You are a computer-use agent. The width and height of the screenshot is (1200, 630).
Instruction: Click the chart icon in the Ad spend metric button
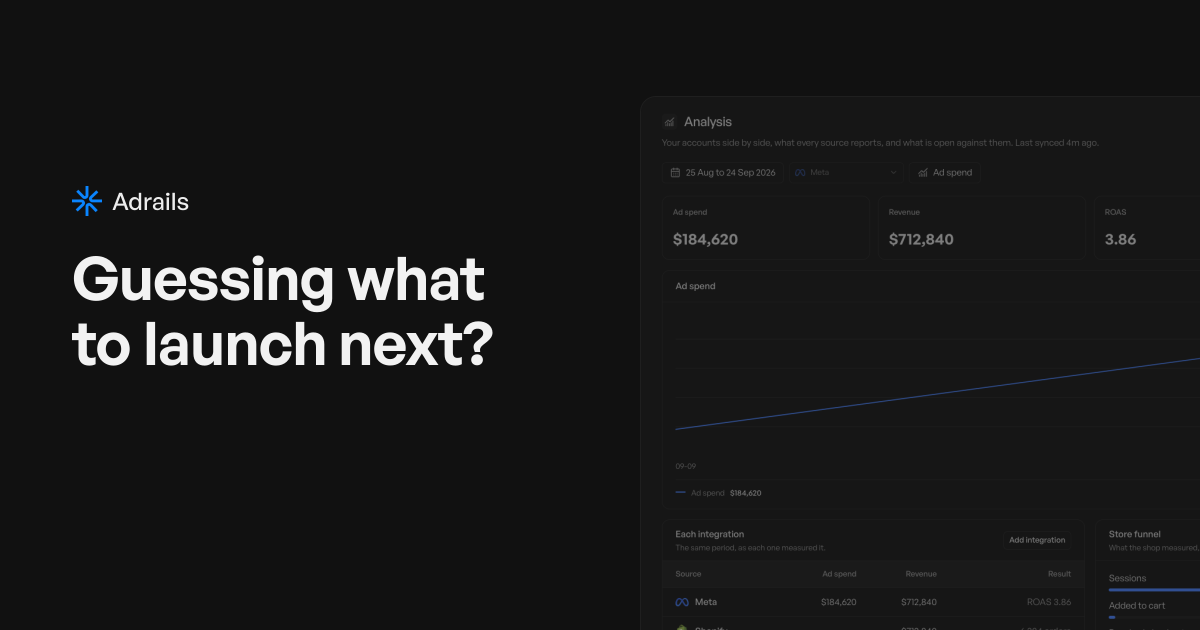[x=923, y=173]
